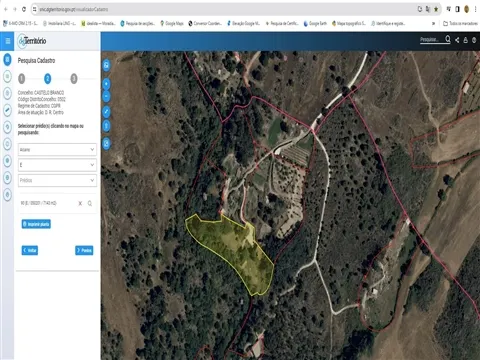Viewport: 480px width, 360px height.
Task: Go back in the browser
Action: 5,9
